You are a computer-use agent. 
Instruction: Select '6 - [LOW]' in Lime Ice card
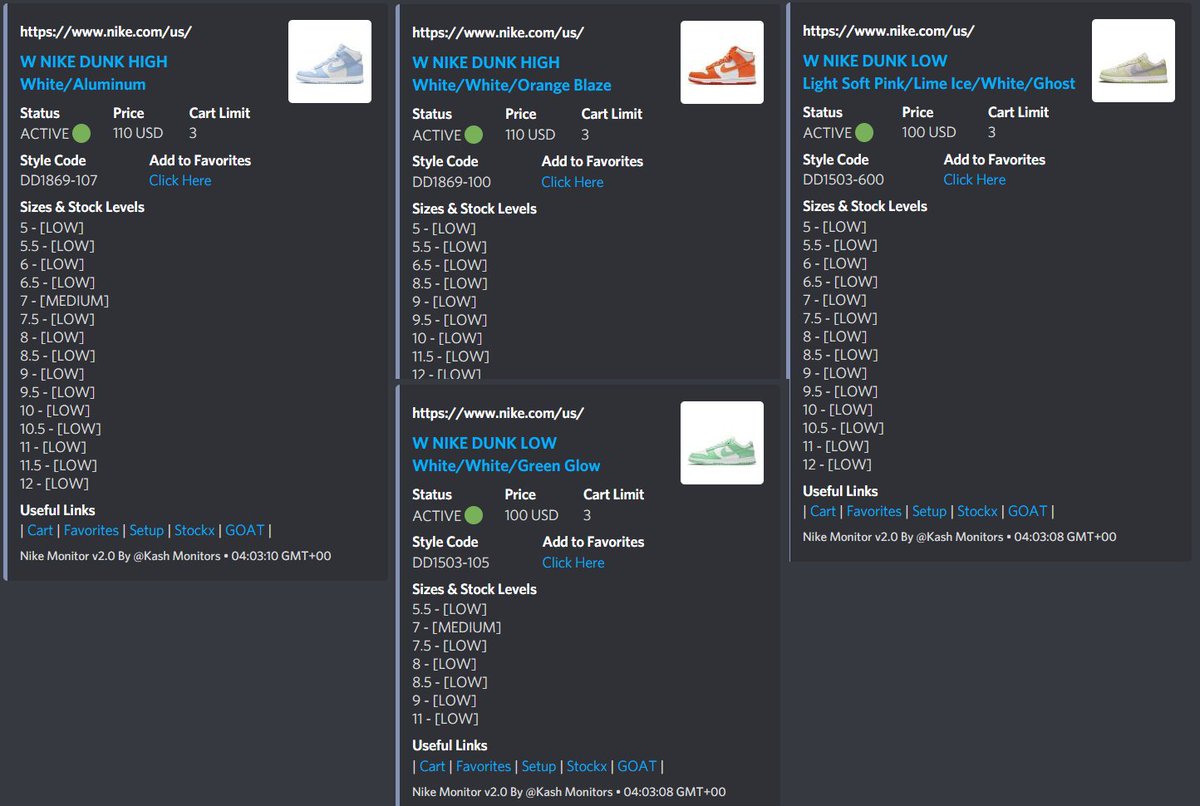[835, 263]
